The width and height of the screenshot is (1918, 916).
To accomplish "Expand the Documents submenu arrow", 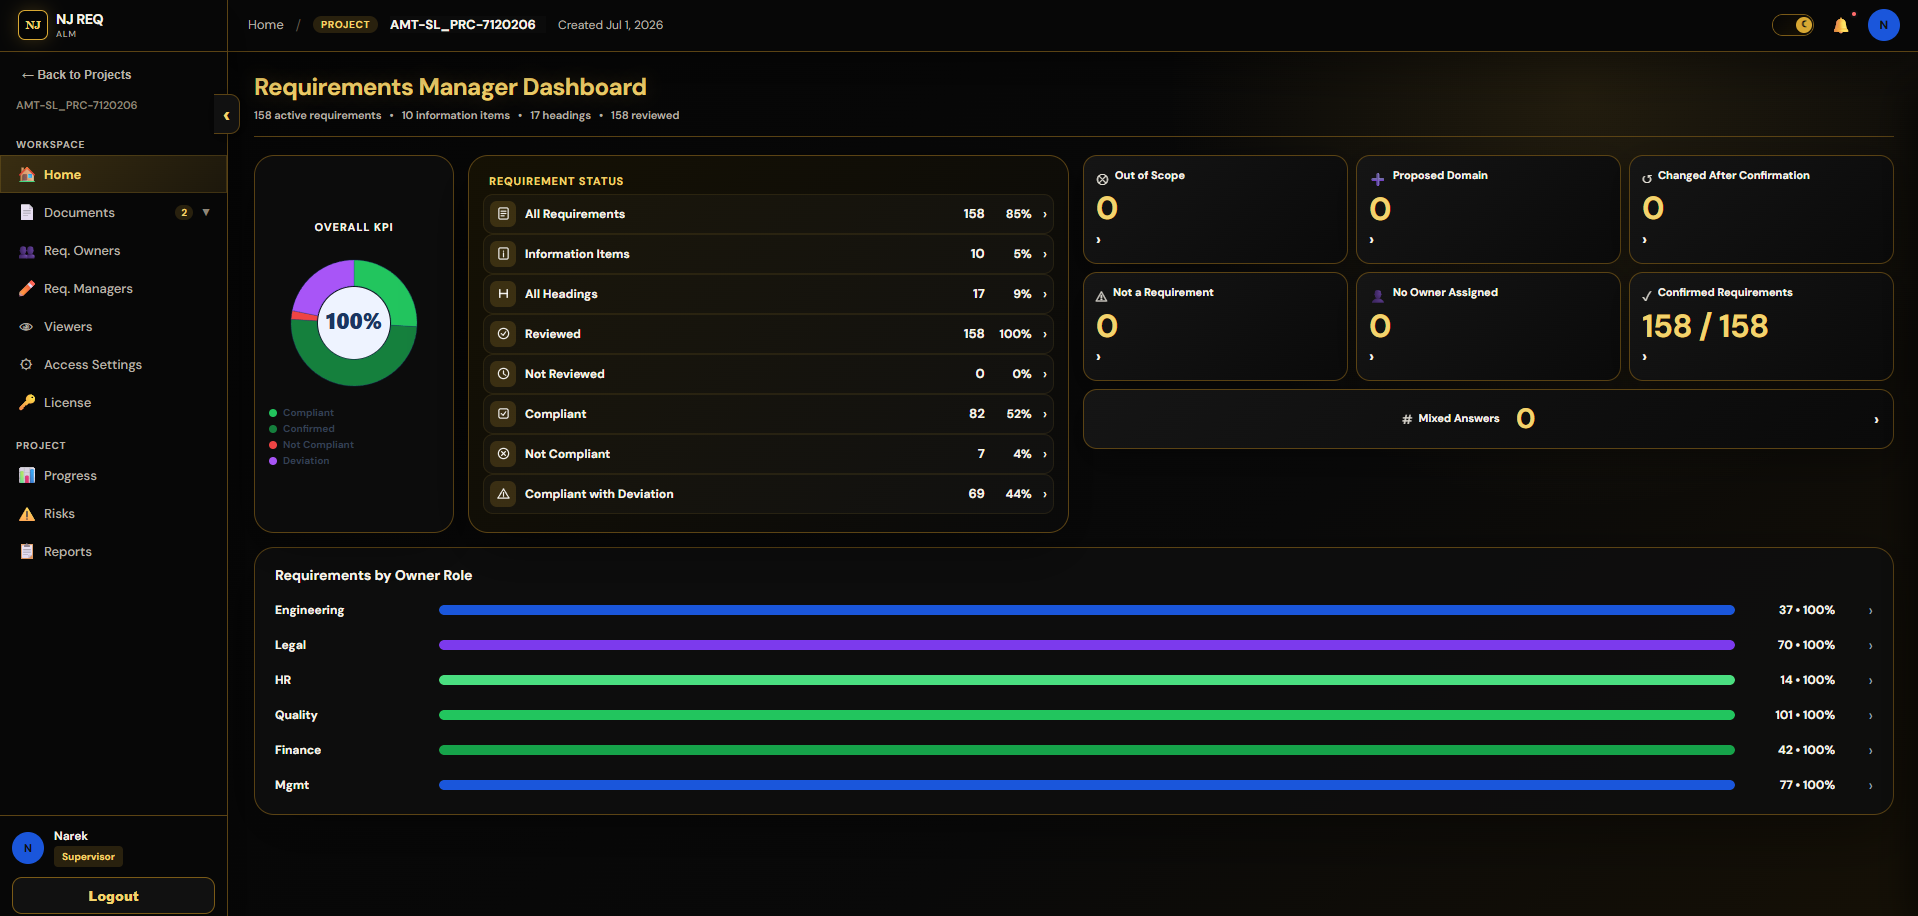I will pyautogui.click(x=206, y=212).
